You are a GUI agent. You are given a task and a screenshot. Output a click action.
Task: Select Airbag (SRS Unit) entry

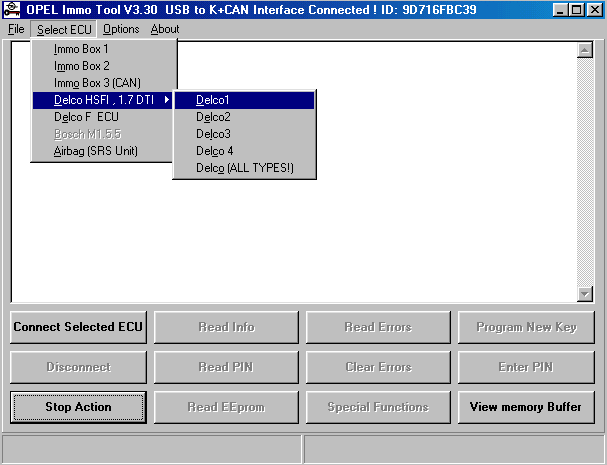coord(104,151)
